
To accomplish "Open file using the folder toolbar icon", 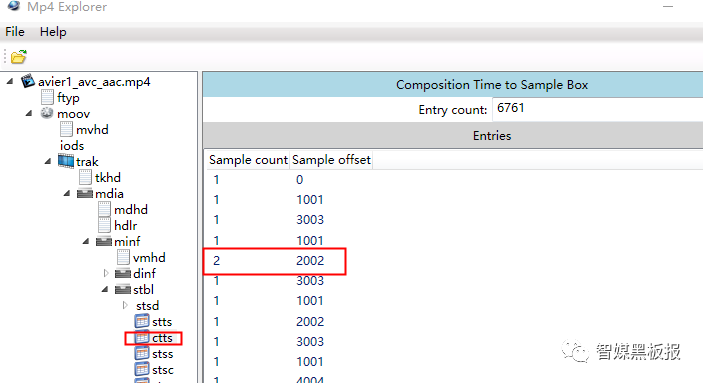I will (x=18, y=57).
